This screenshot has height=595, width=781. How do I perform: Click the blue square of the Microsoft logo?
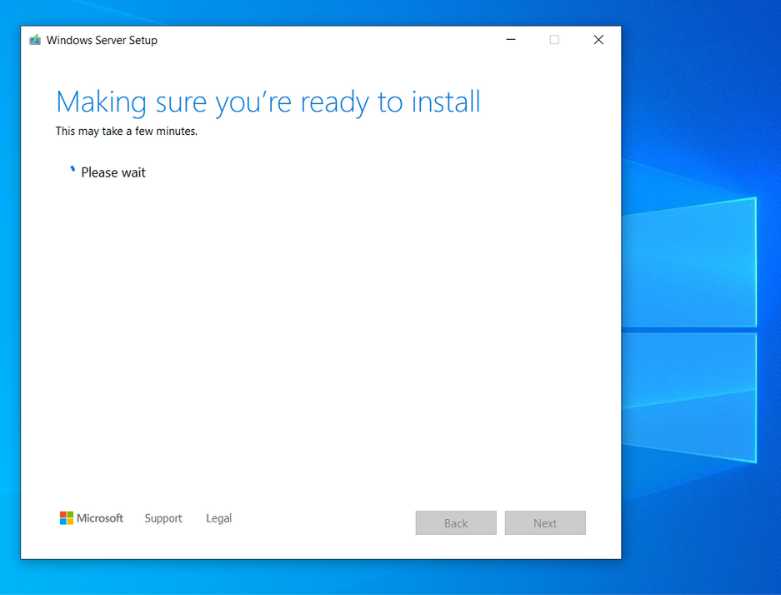pos(63,522)
